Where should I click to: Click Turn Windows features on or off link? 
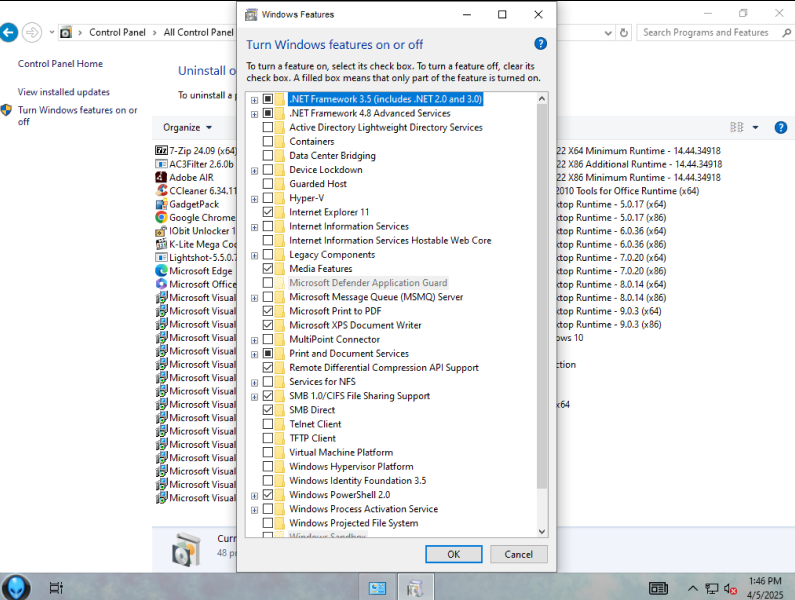pos(78,116)
